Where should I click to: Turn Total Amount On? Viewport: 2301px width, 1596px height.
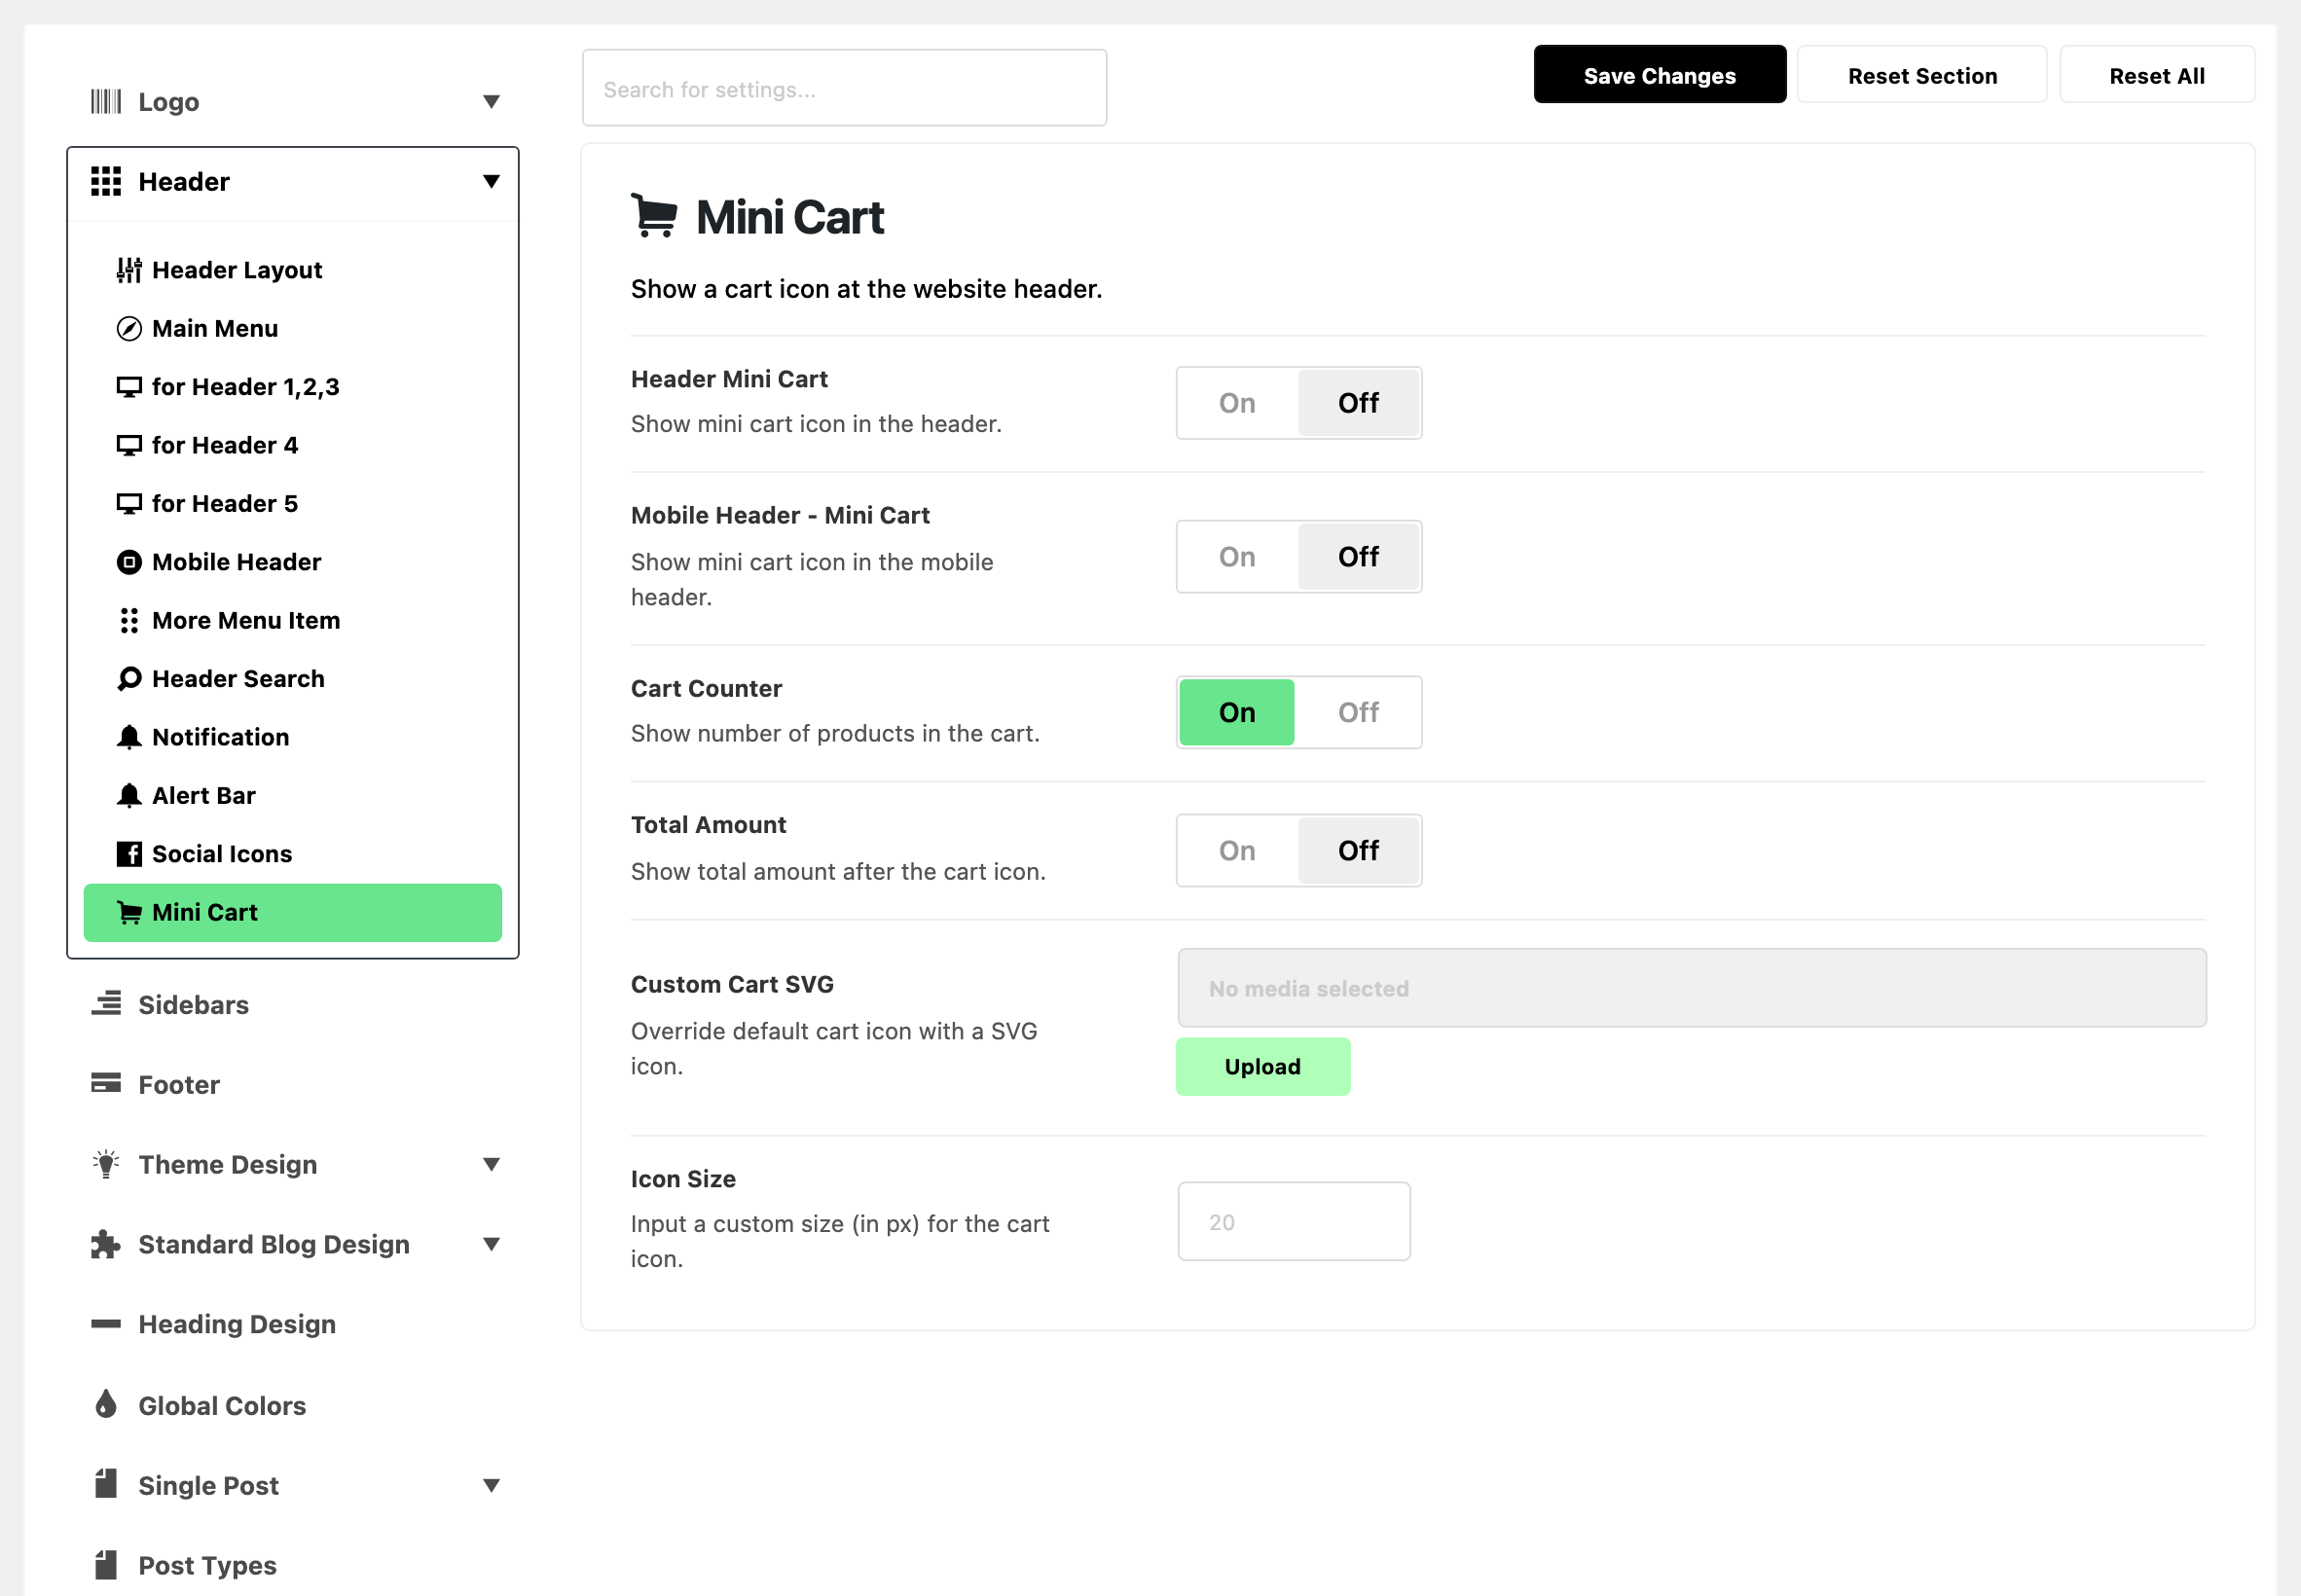click(x=1237, y=851)
